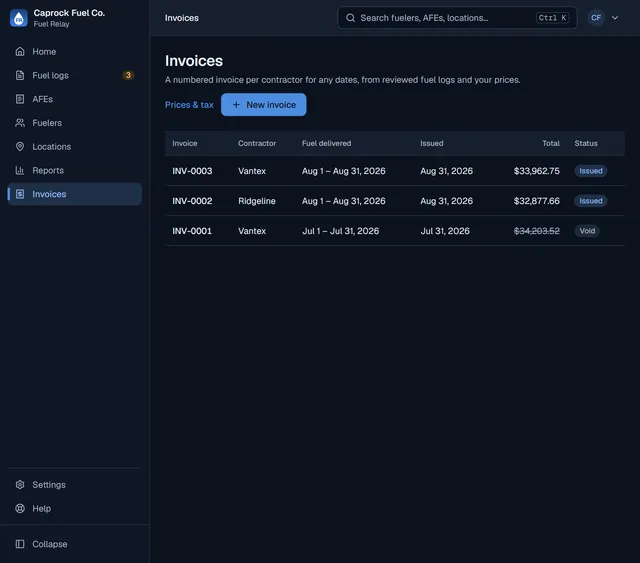Expand the account menu chevron
This screenshot has height=563, width=640.
click(615, 18)
